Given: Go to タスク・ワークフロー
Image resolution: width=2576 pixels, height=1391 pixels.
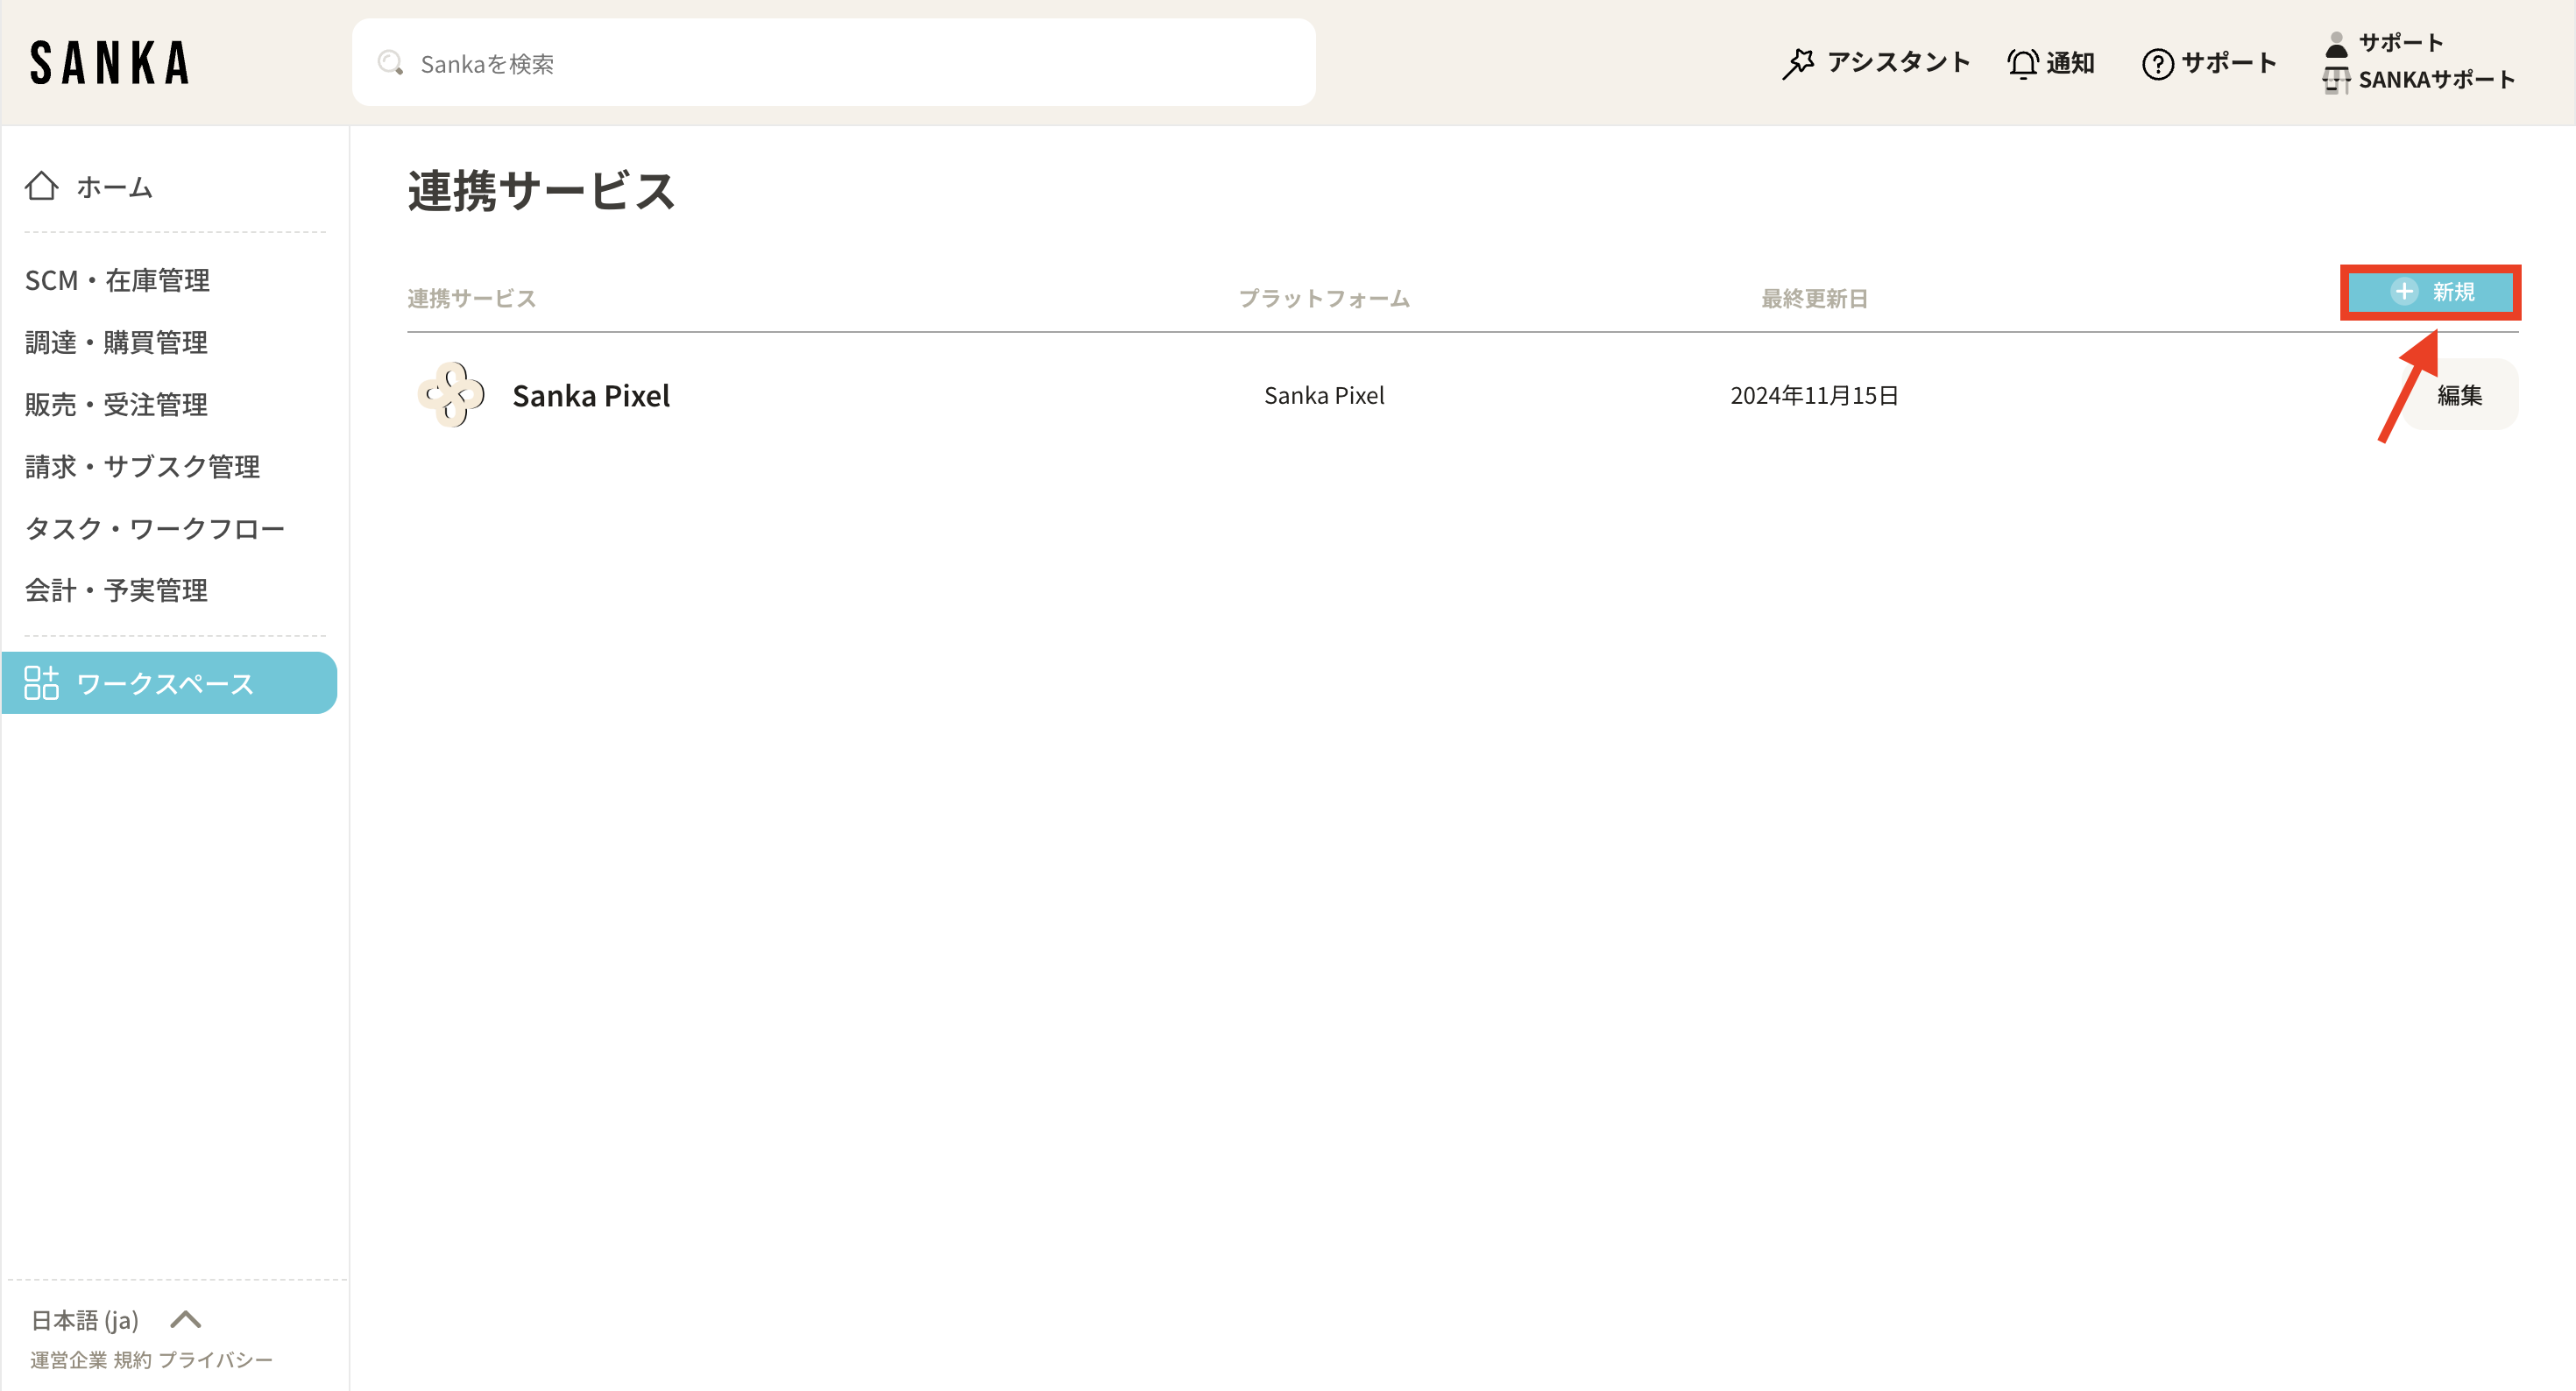Looking at the screenshot, I should click(155, 528).
